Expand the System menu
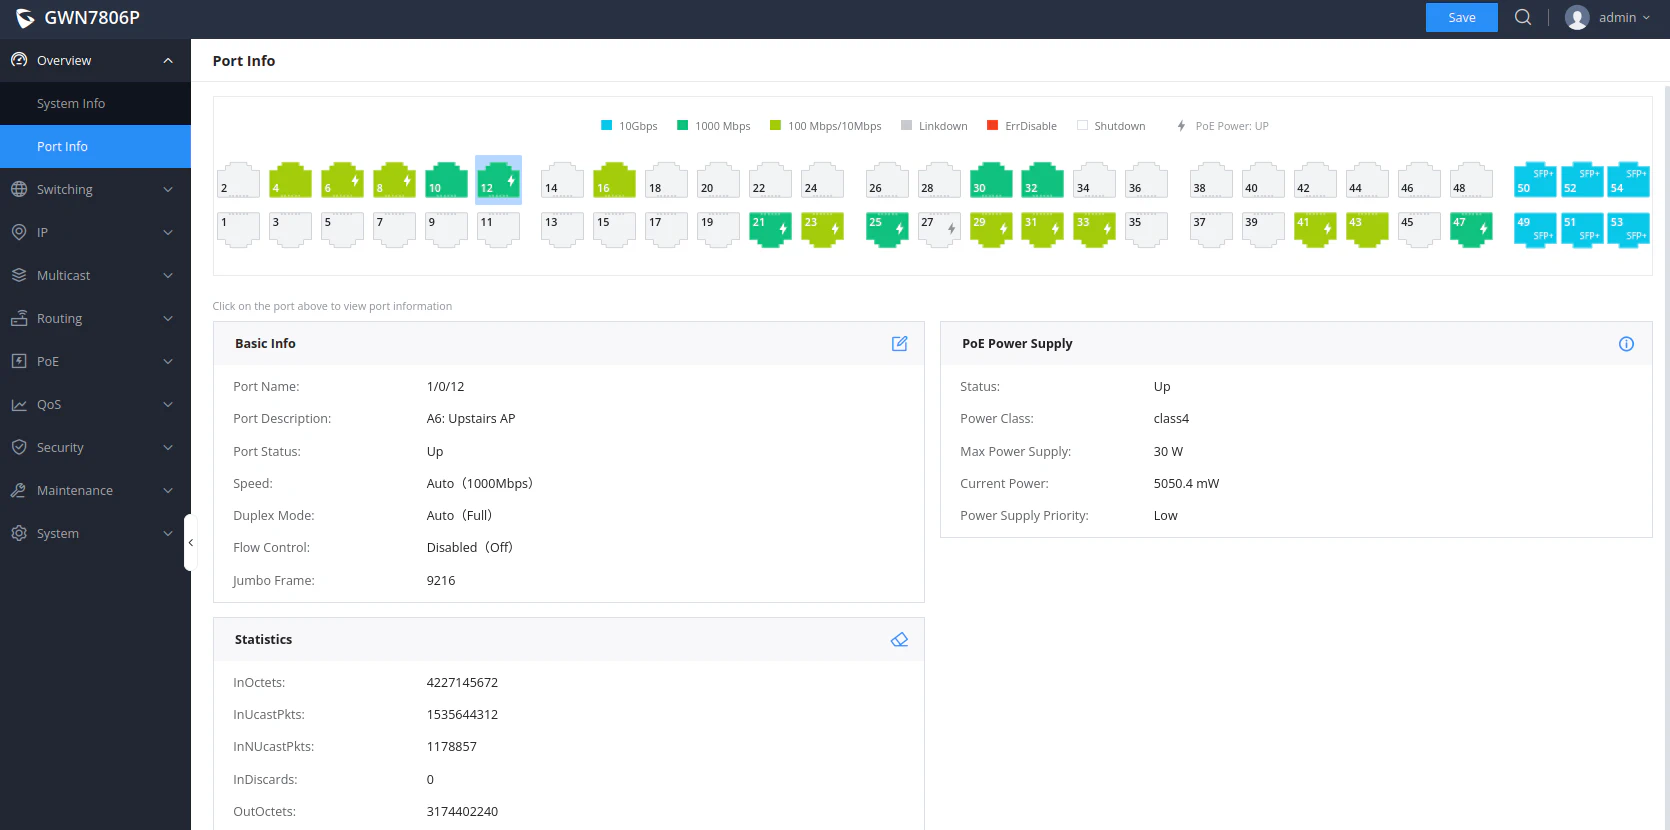This screenshot has width=1670, height=830. click(95, 533)
